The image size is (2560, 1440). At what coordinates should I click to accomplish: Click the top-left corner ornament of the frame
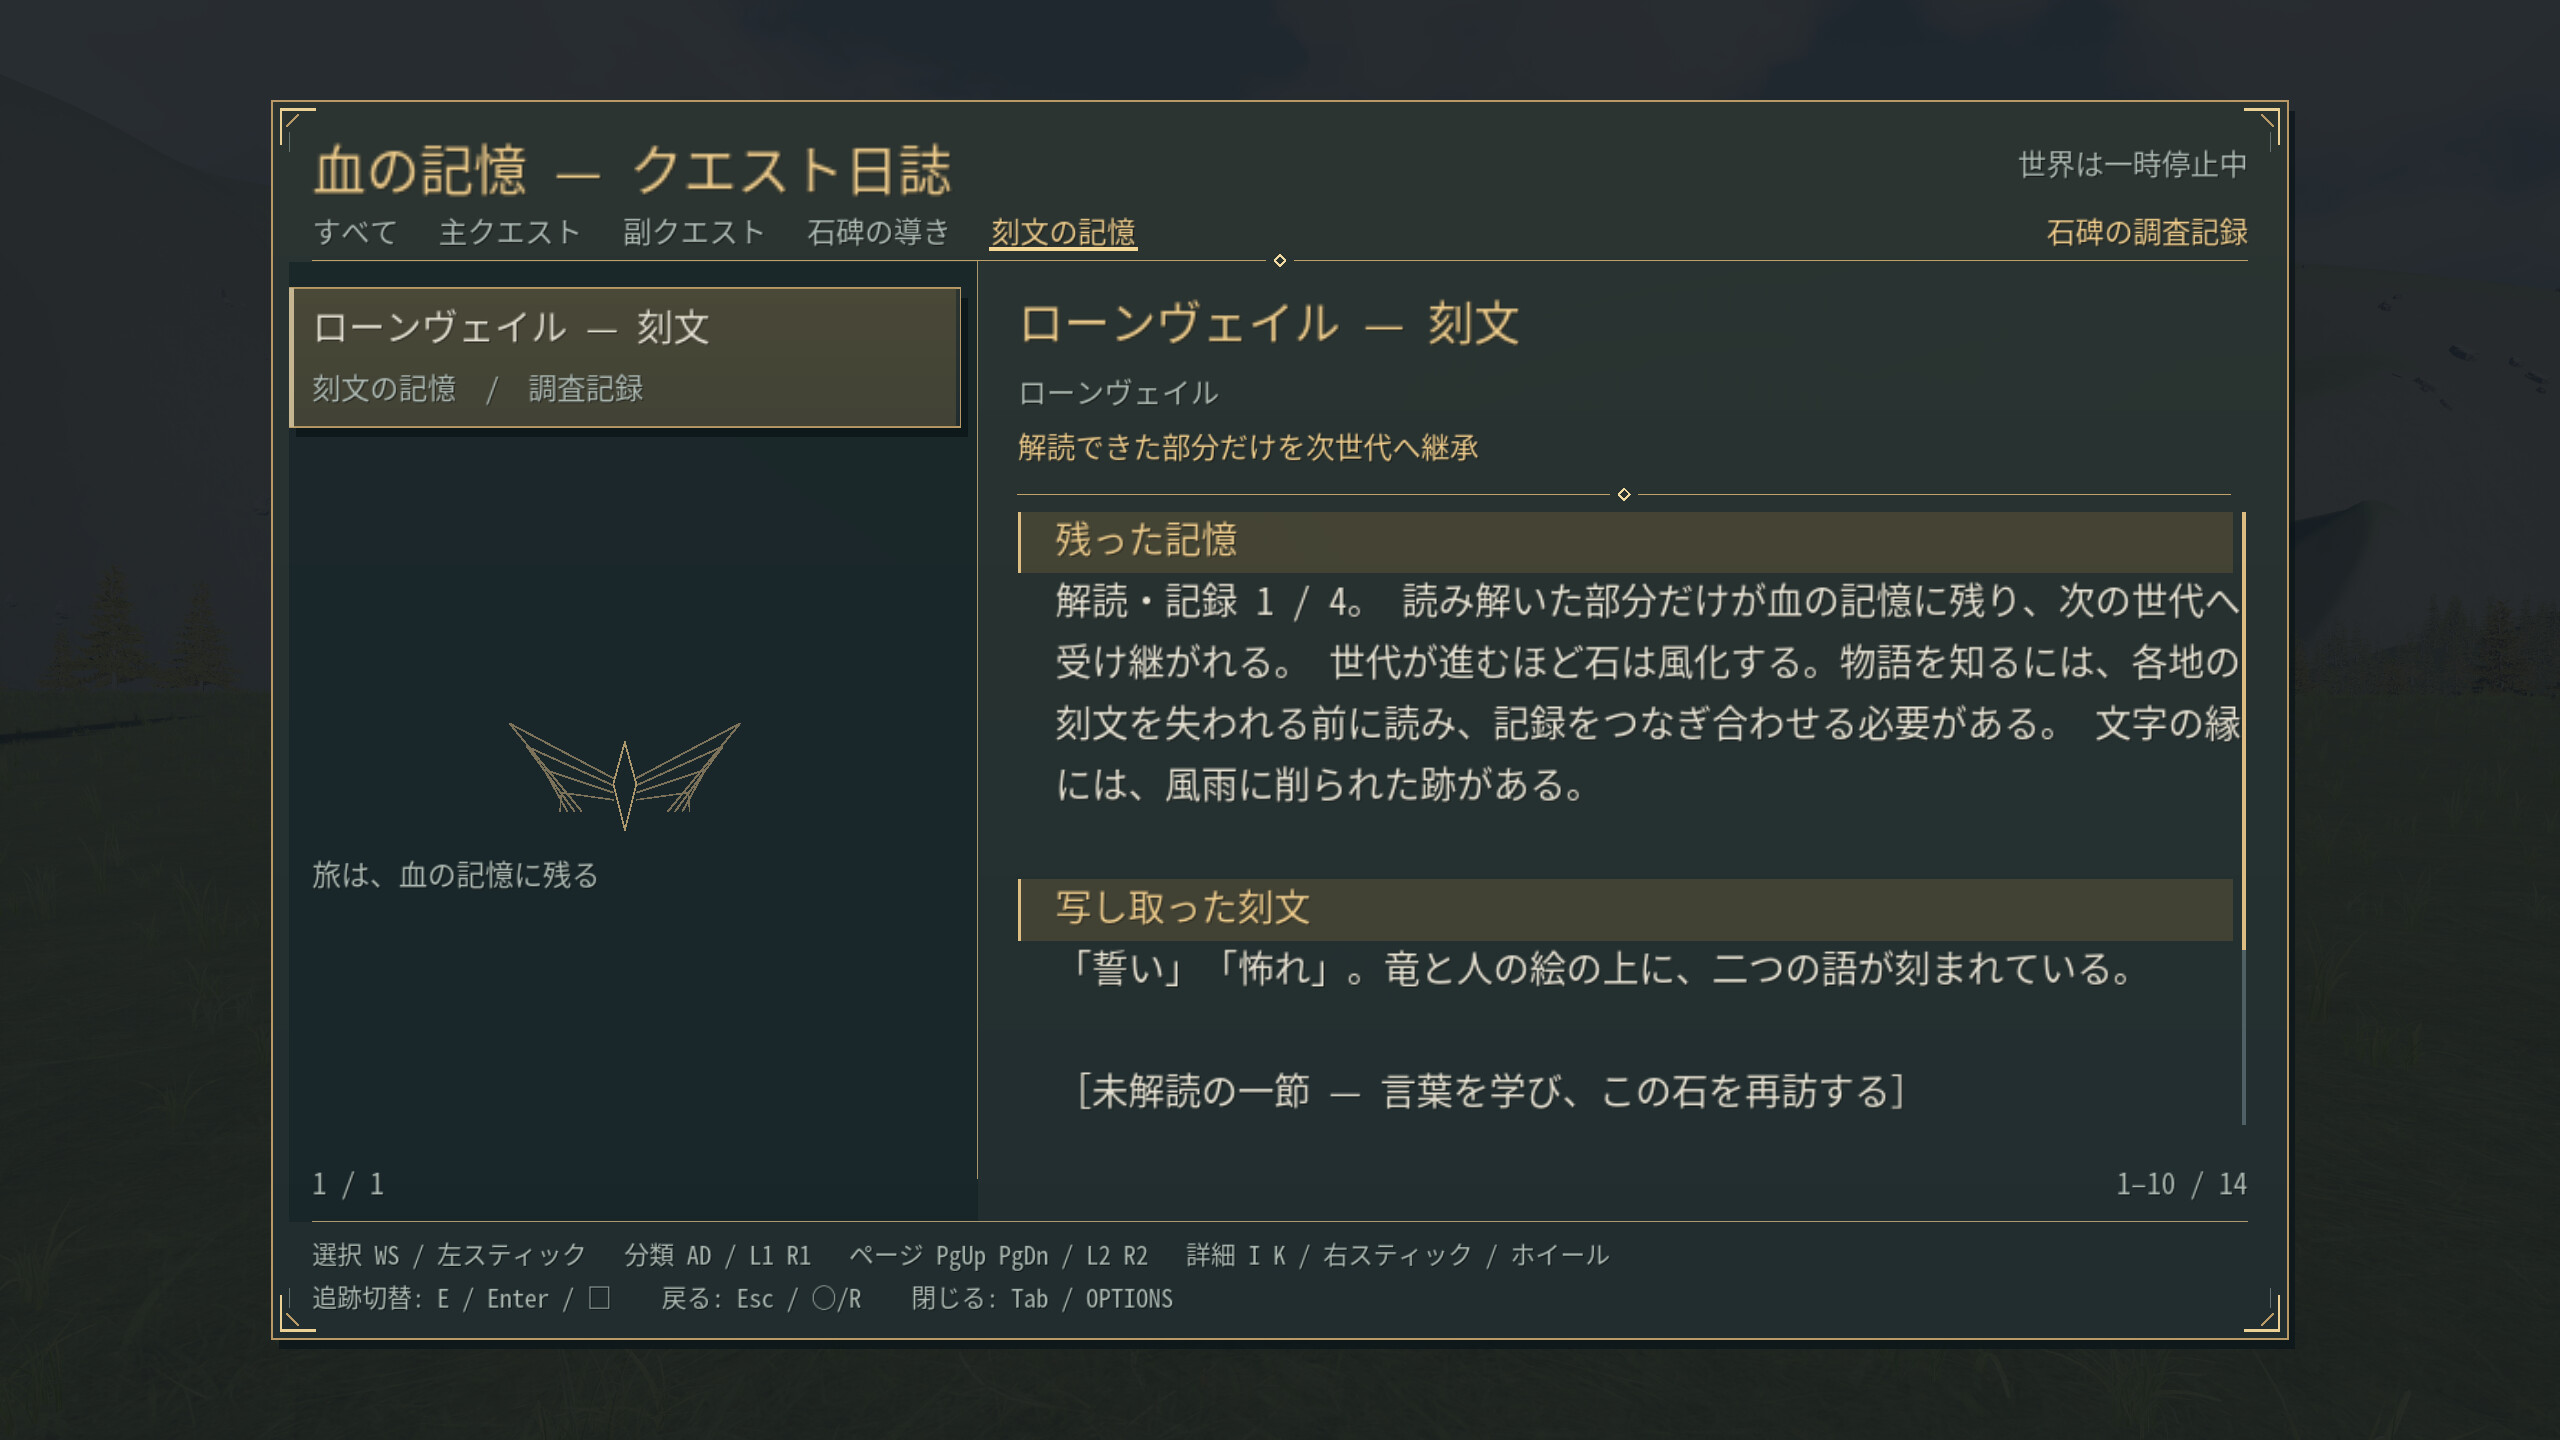[x=298, y=127]
